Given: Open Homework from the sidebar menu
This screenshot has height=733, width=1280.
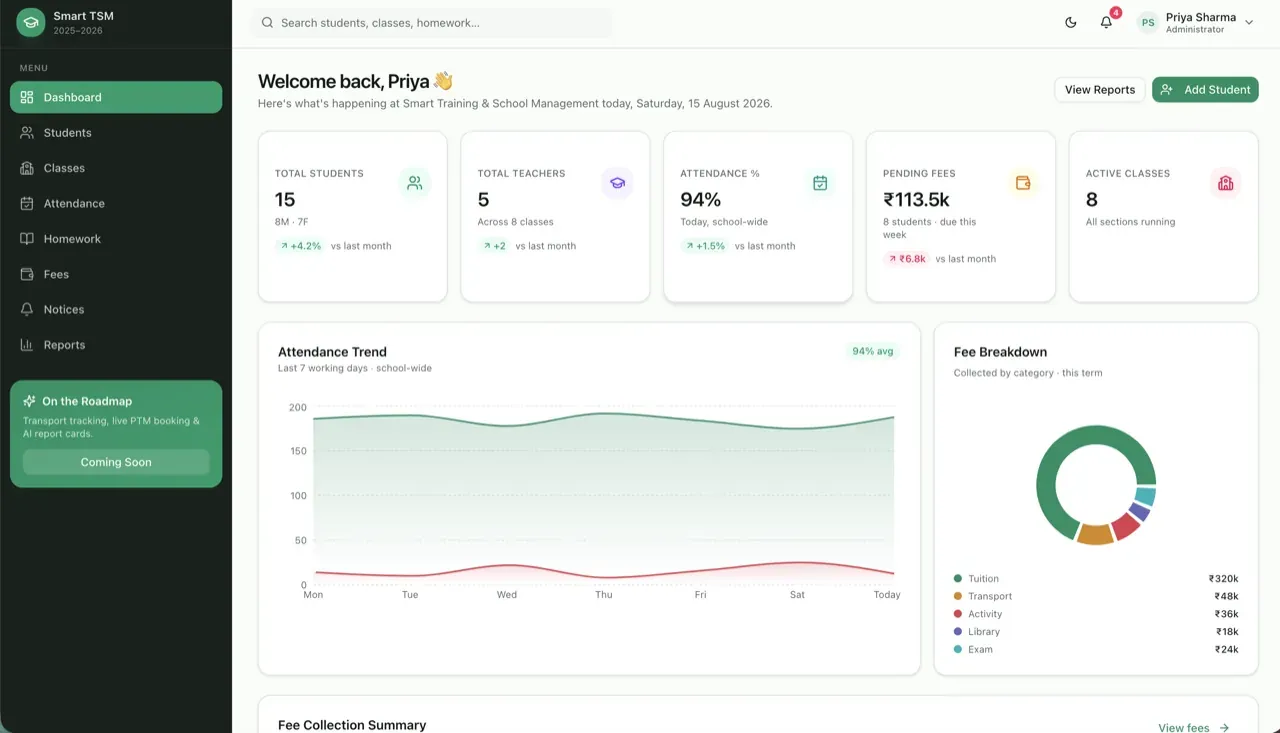Looking at the screenshot, I should [x=116, y=239].
